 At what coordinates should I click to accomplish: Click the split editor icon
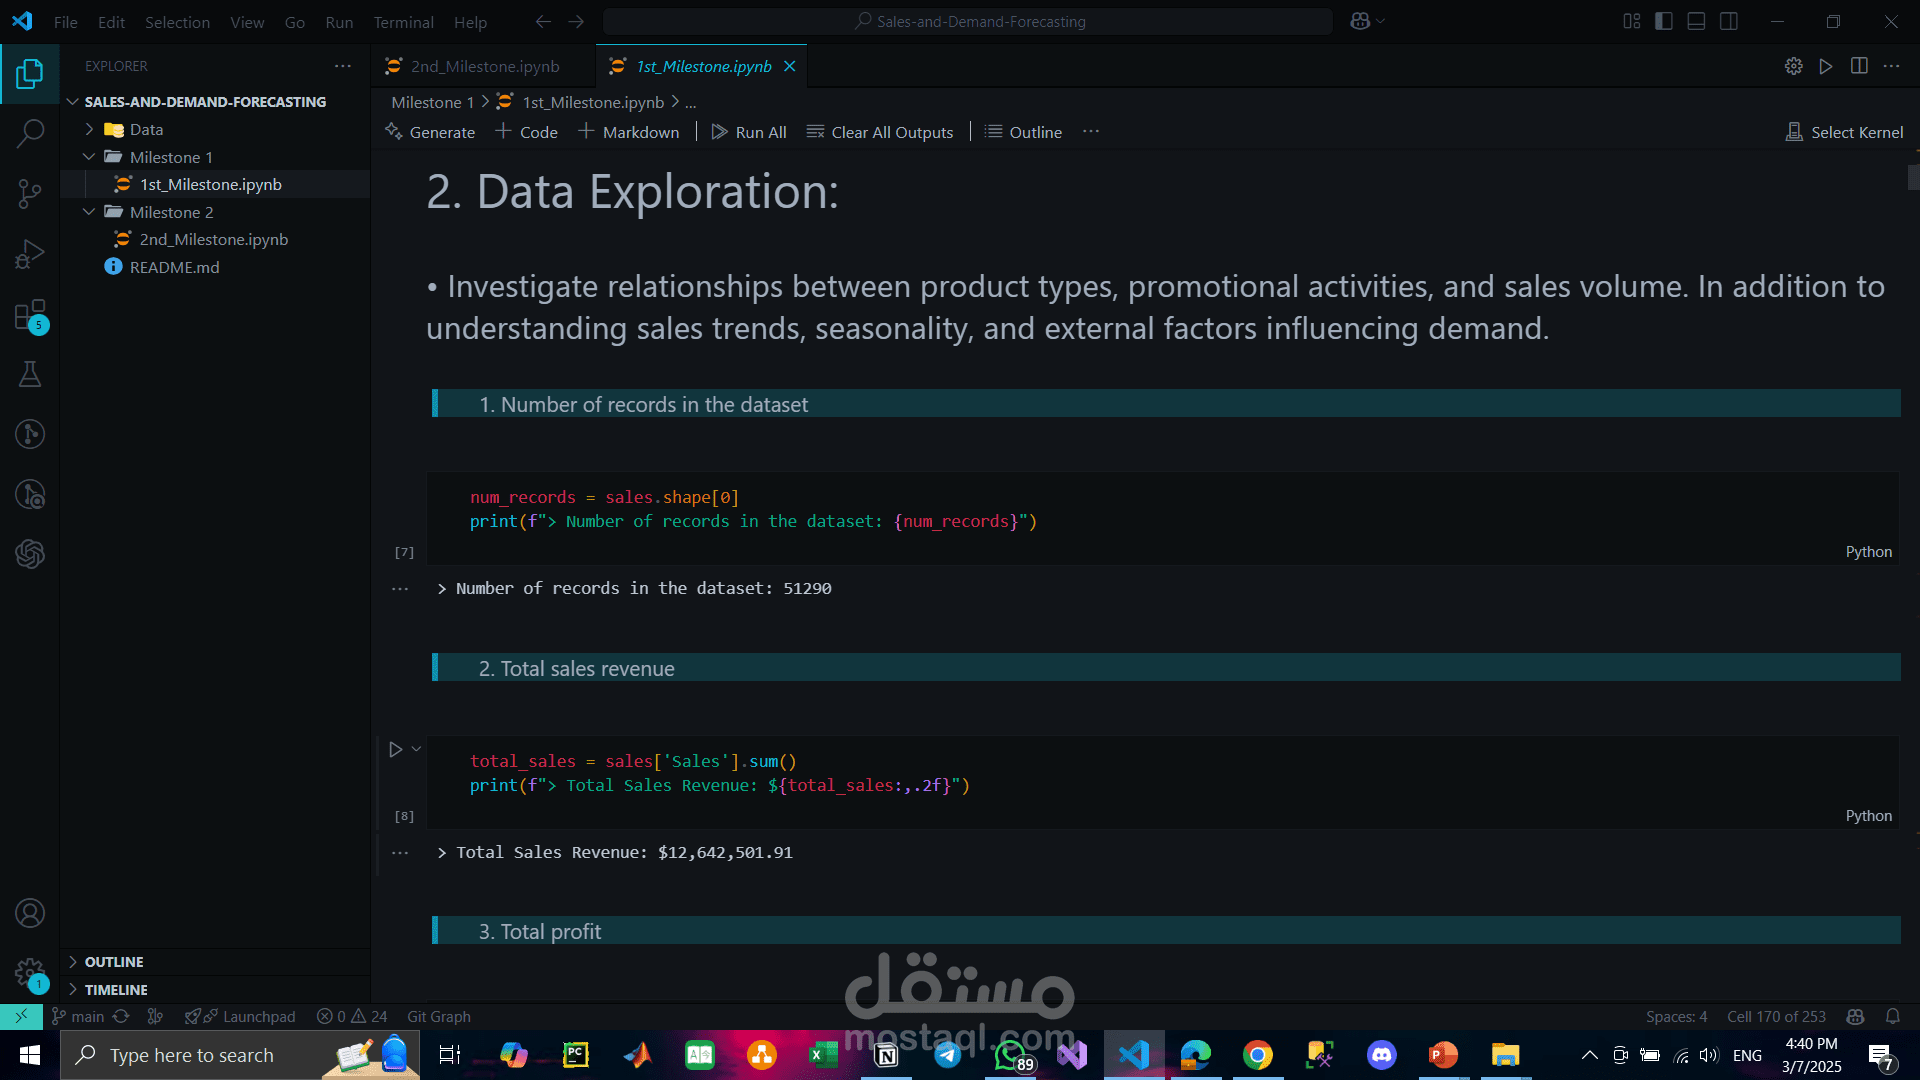1859,66
